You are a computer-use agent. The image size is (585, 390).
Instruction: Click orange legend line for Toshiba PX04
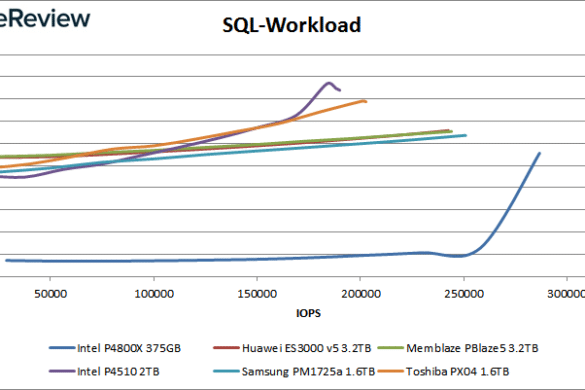[x=391, y=371]
